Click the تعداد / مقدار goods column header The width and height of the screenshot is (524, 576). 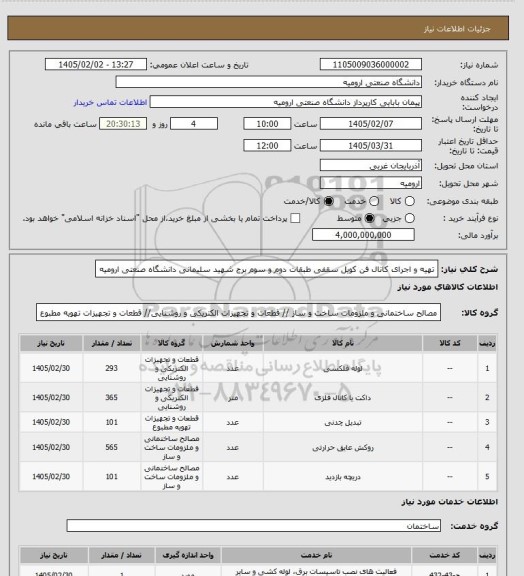pyautogui.click(x=112, y=343)
